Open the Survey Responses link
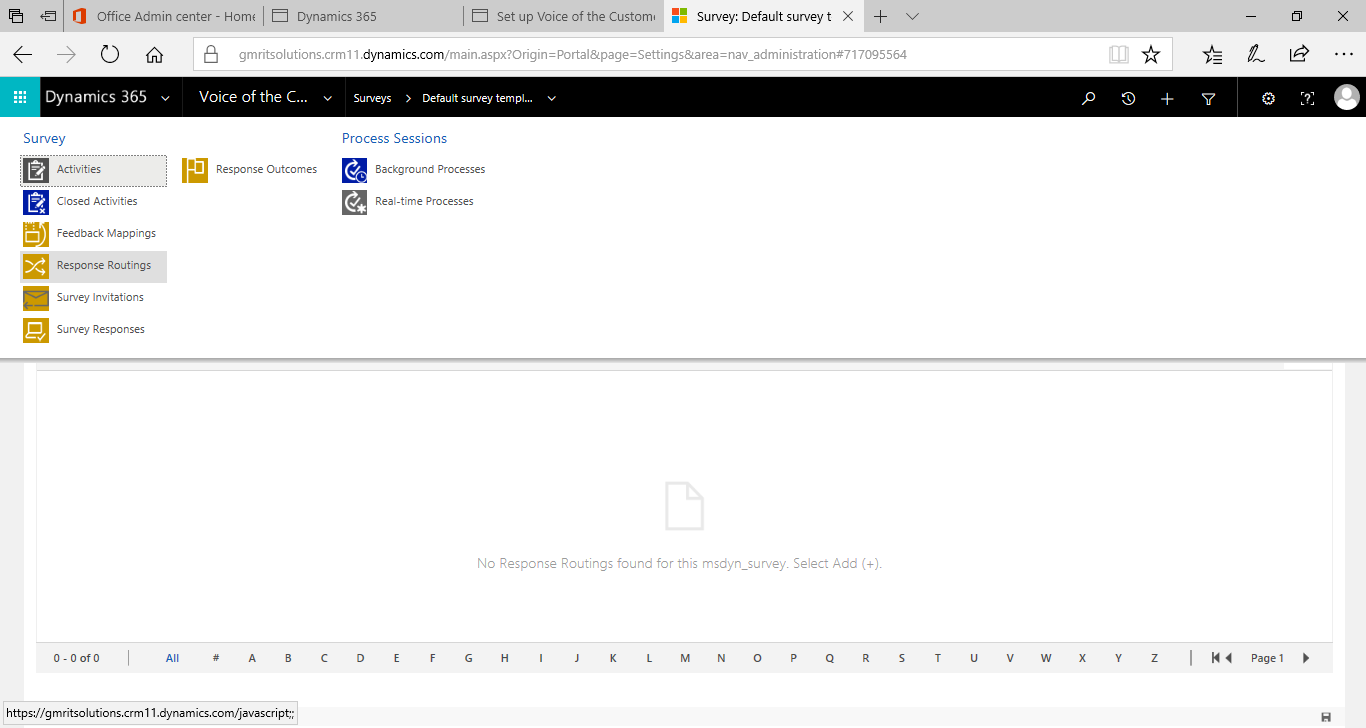Image resolution: width=1366 pixels, height=728 pixels. tap(101, 330)
